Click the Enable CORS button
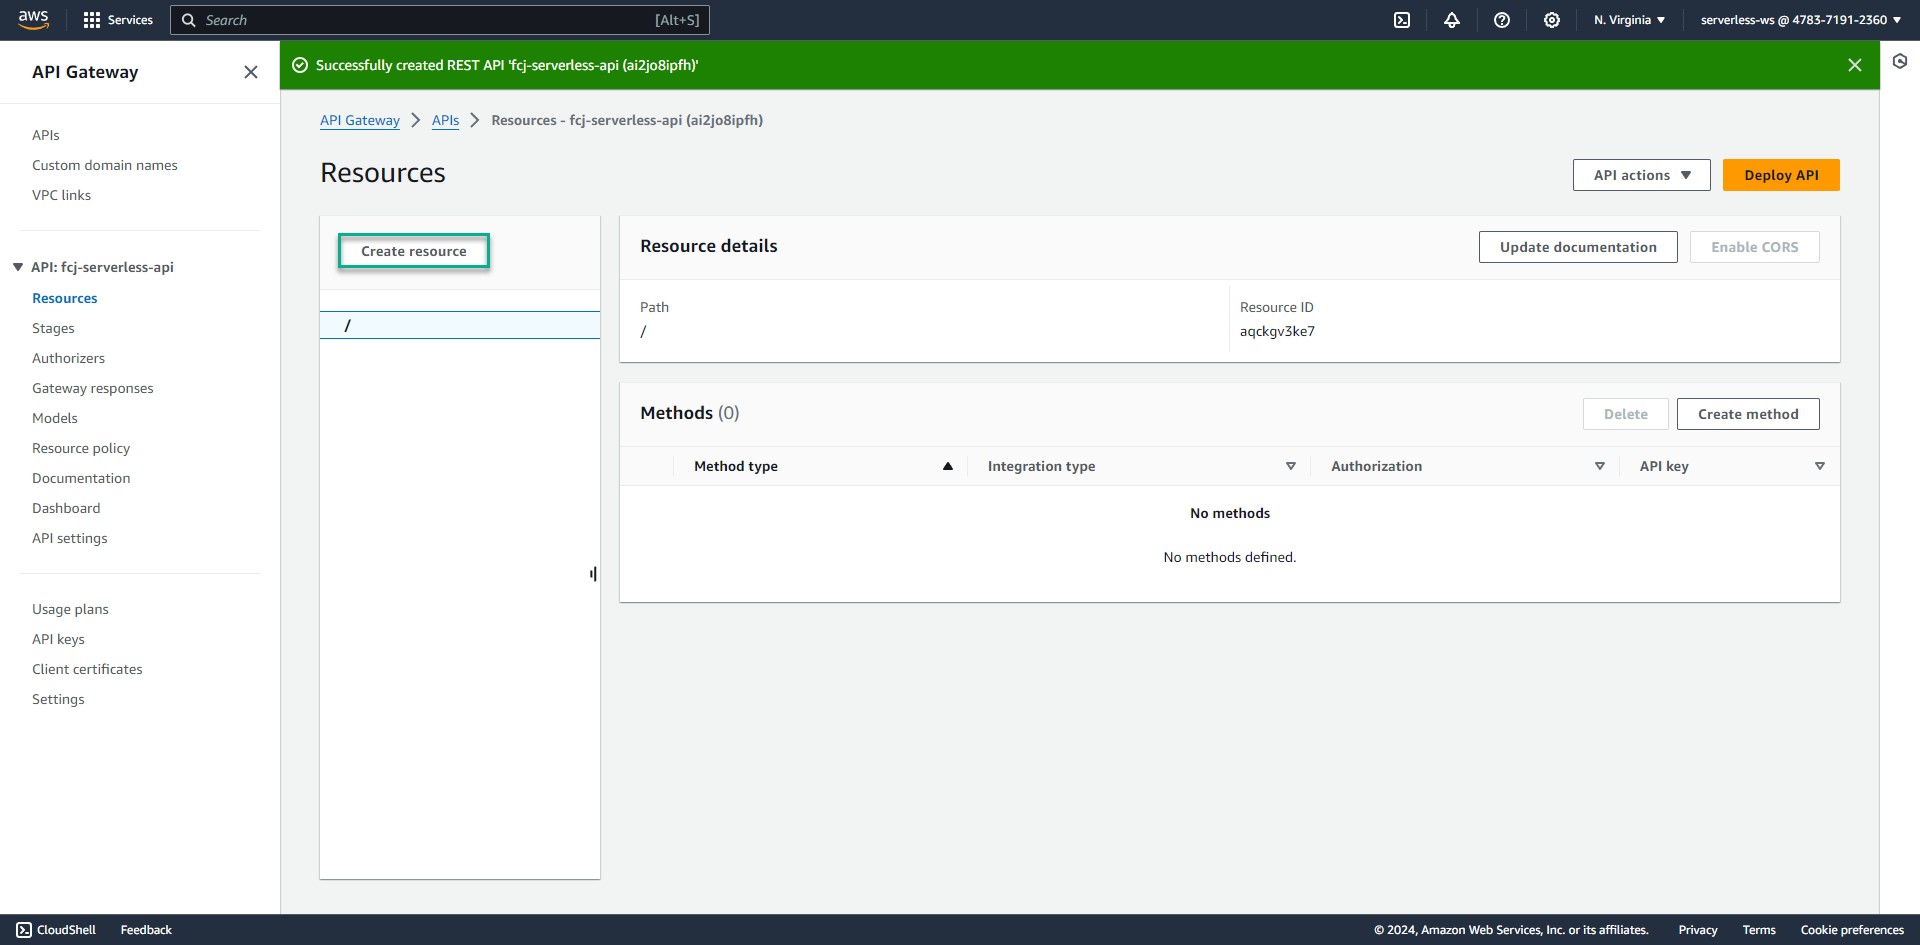This screenshot has height=945, width=1920. [x=1754, y=247]
